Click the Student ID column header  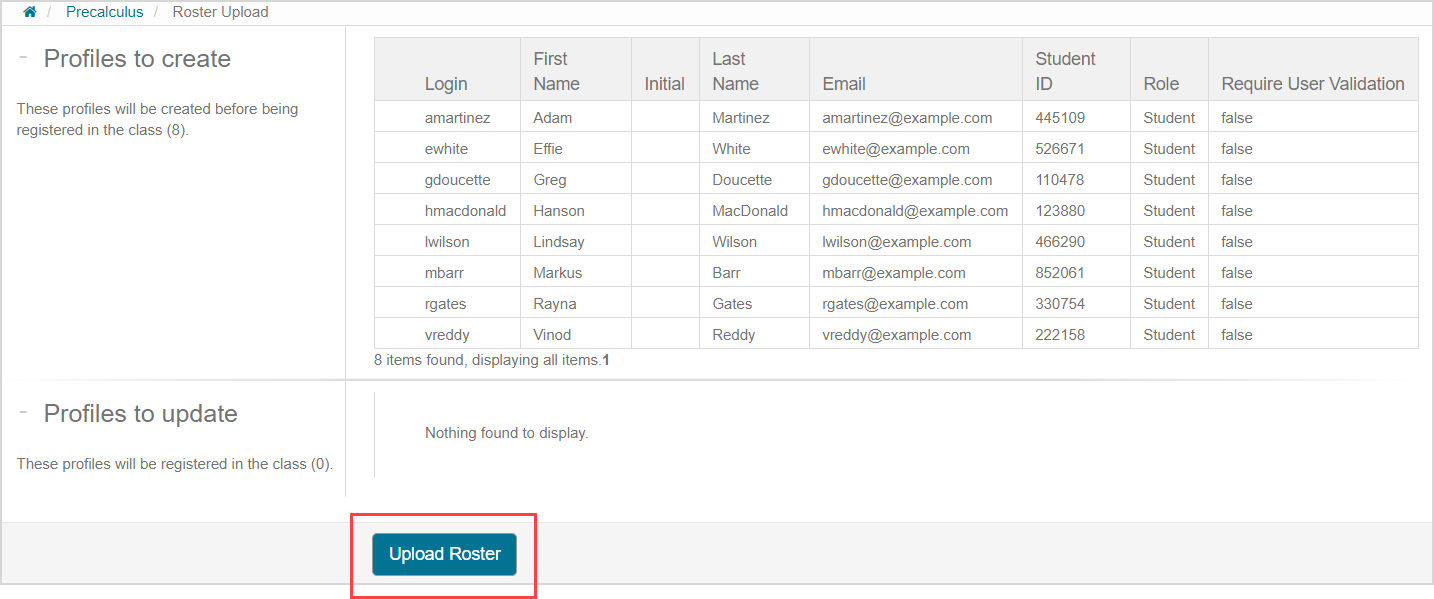pyautogui.click(x=1065, y=71)
